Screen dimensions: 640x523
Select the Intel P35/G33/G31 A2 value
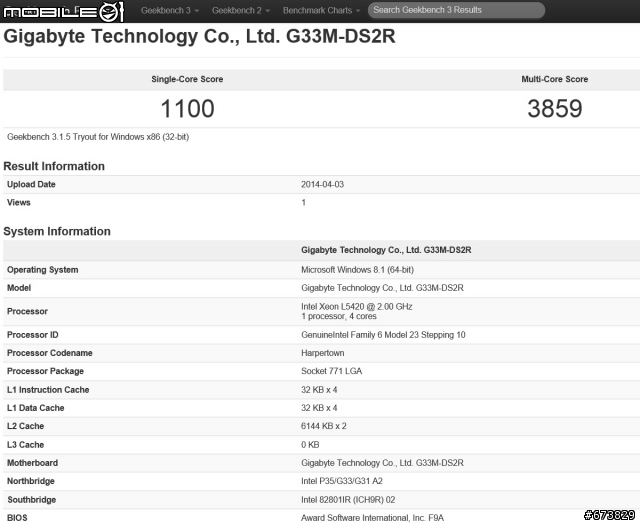coord(342,481)
